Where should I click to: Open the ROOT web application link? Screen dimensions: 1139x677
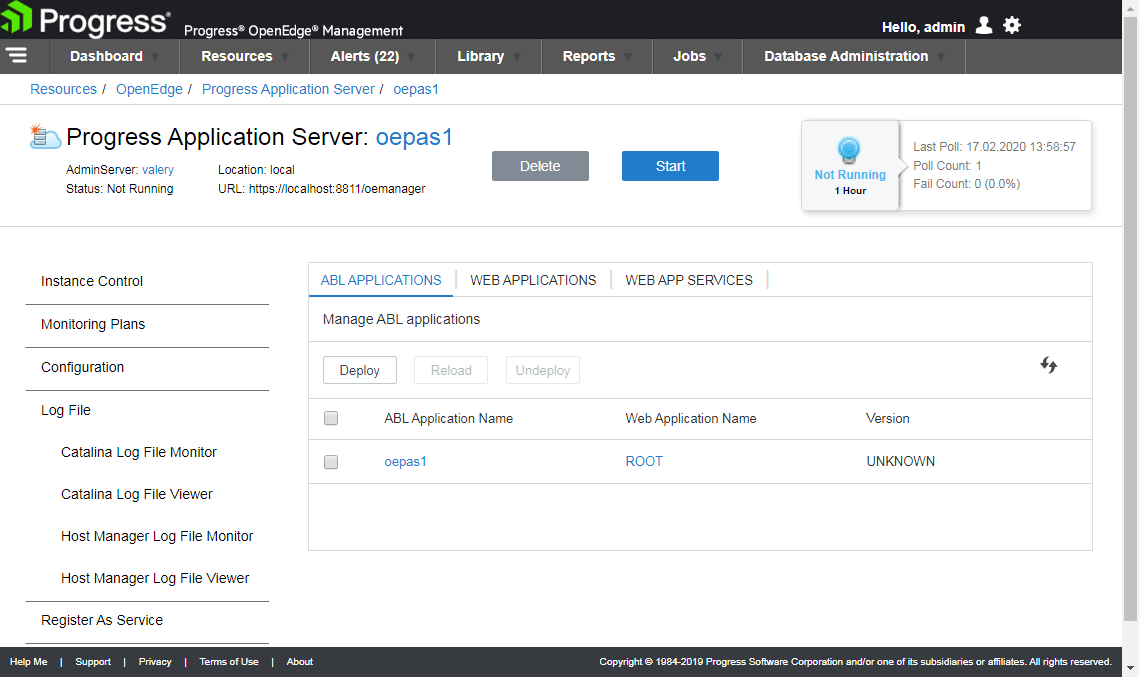(644, 461)
